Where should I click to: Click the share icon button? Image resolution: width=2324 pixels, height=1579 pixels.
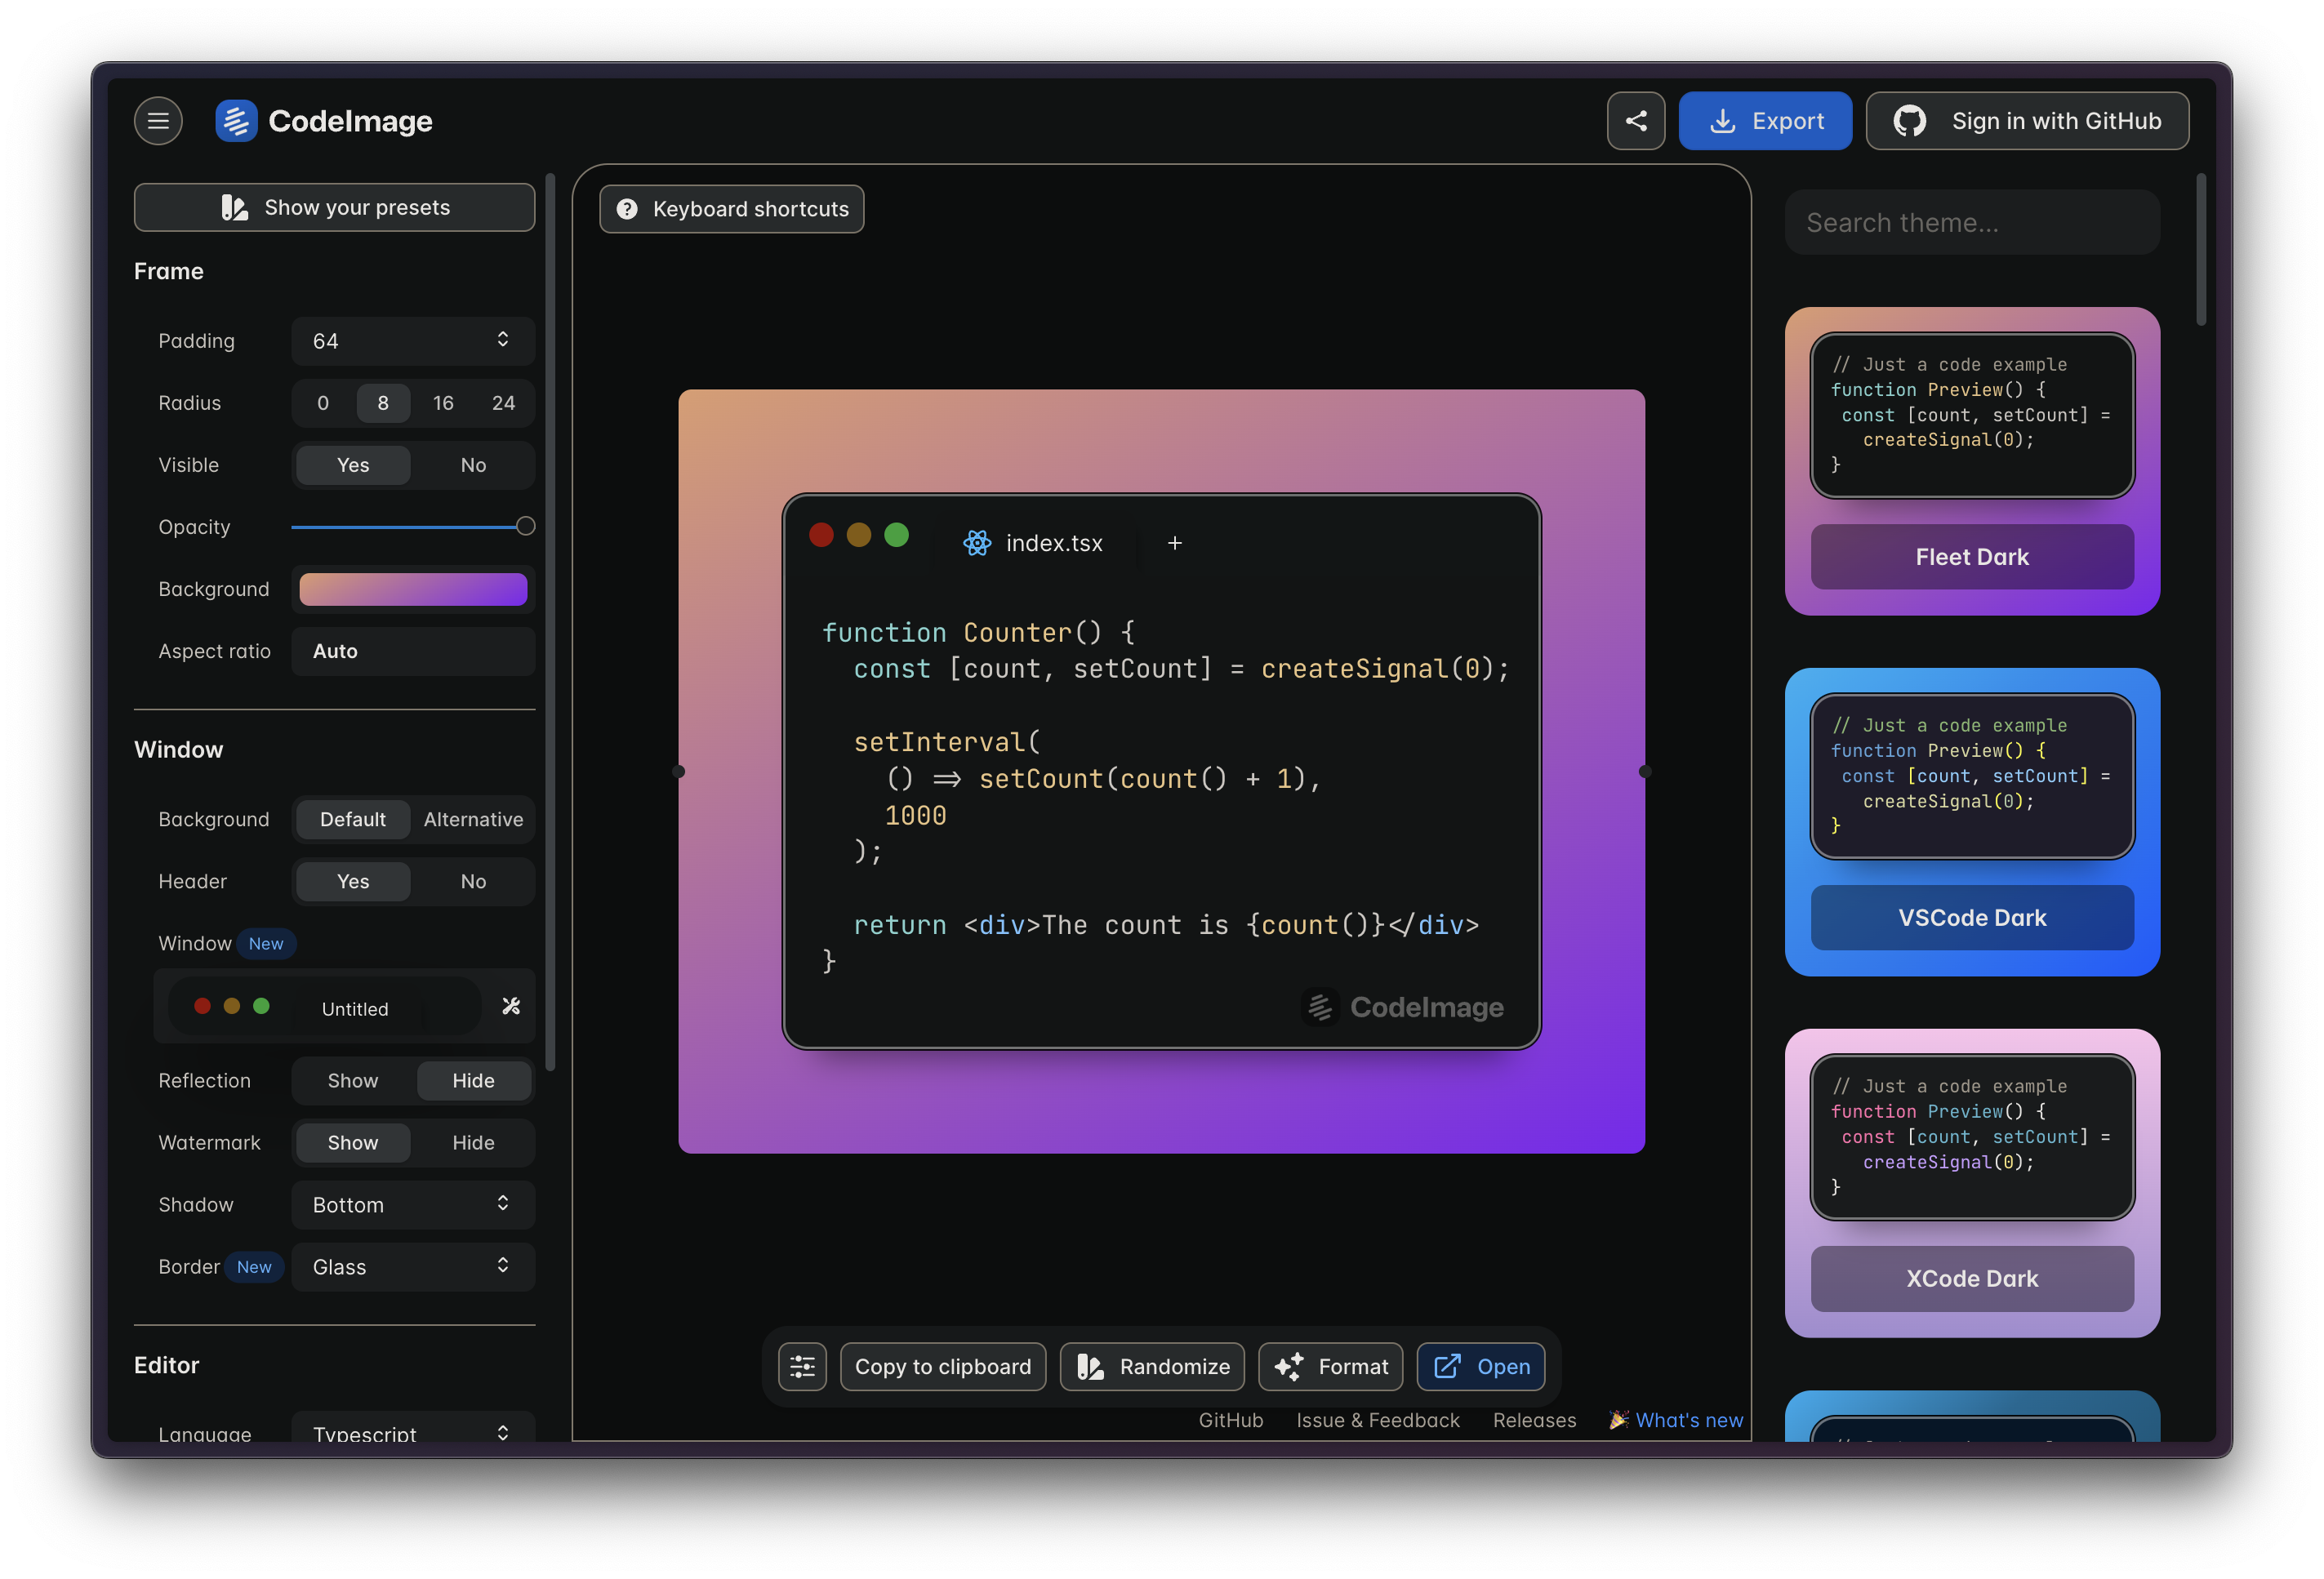tap(1635, 121)
